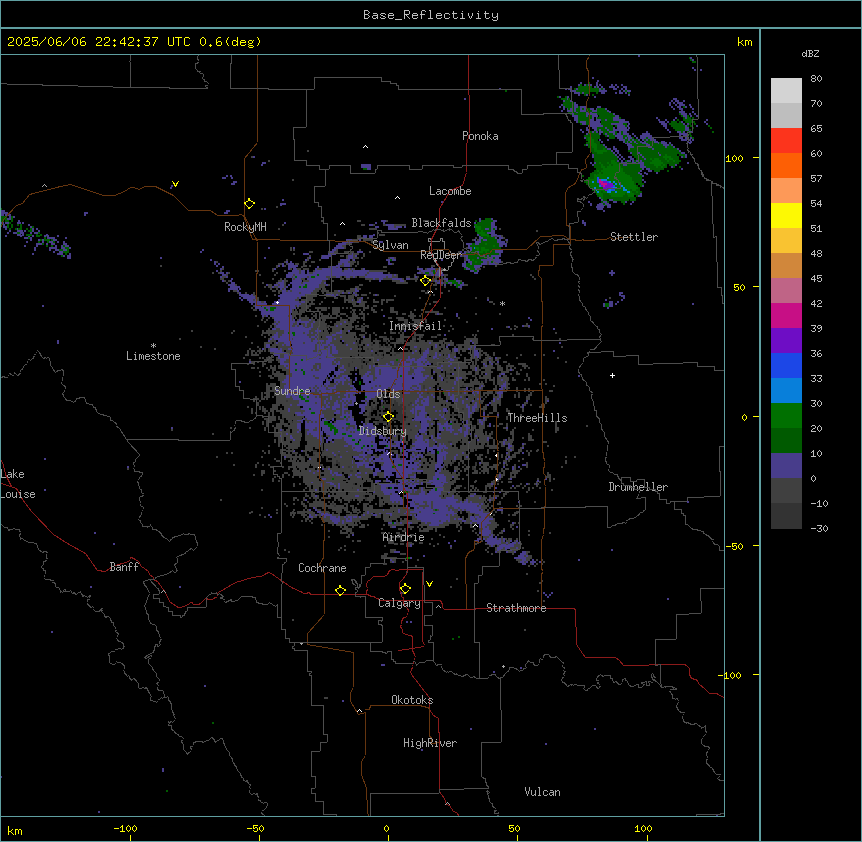
Task: Click the 100 tick on the bottom axis
Action: [x=643, y=828]
